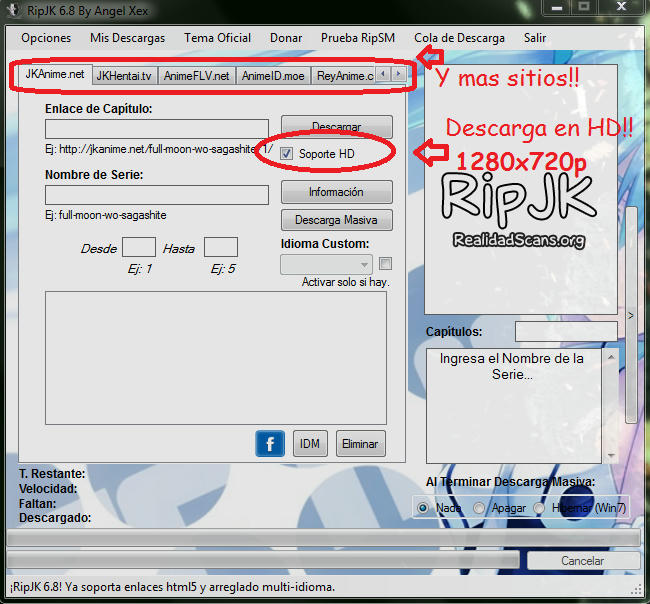This screenshot has width=650, height=604.
Task: Expand side panel with the > arrow
Action: 631,316
